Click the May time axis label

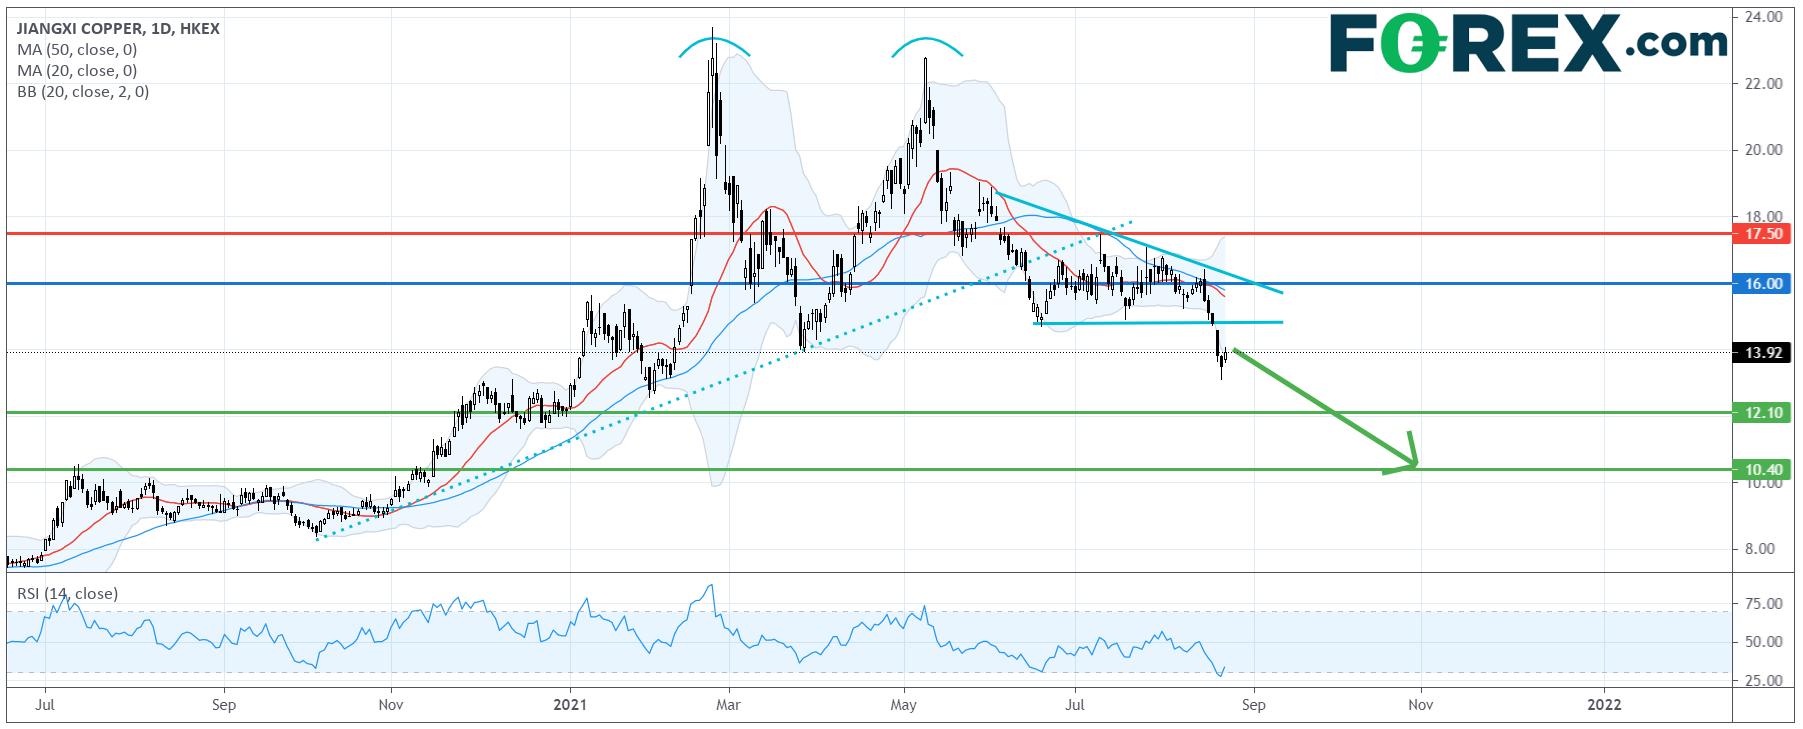(904, 704)
